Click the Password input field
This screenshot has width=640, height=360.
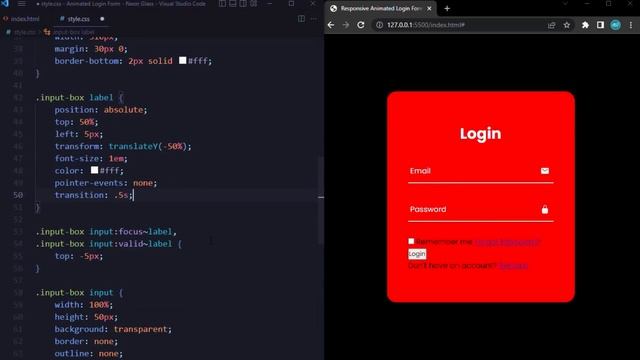click(480, 210)
